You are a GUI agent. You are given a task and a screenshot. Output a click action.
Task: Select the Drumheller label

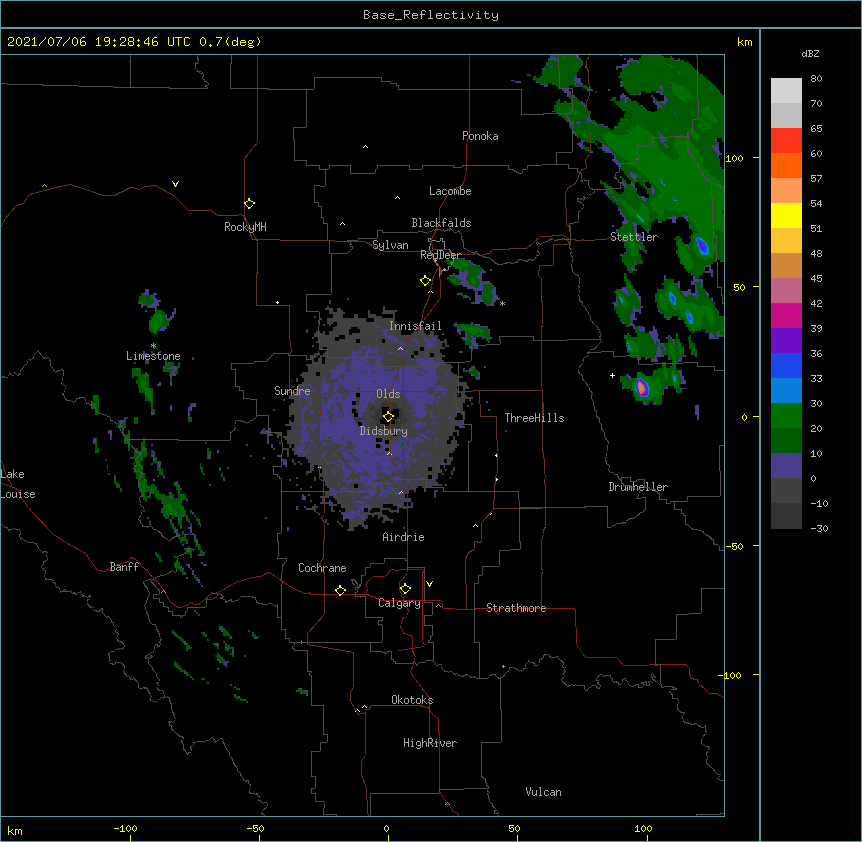638,487
